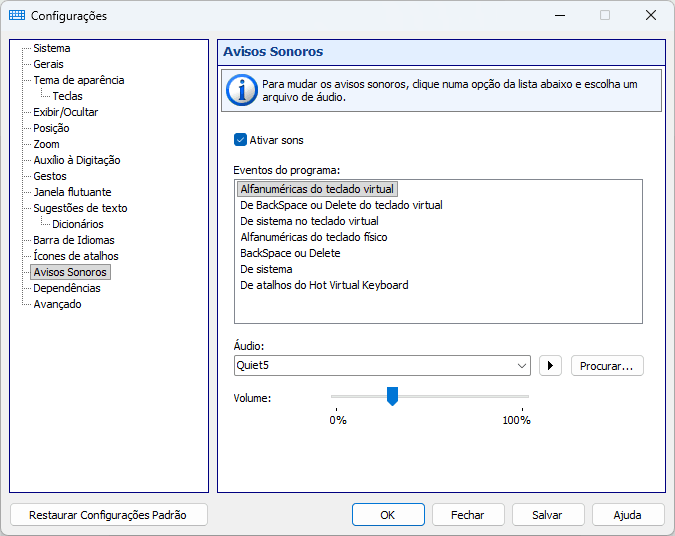
Task: Select the Teclas sub-item
Action: (67, 96)
